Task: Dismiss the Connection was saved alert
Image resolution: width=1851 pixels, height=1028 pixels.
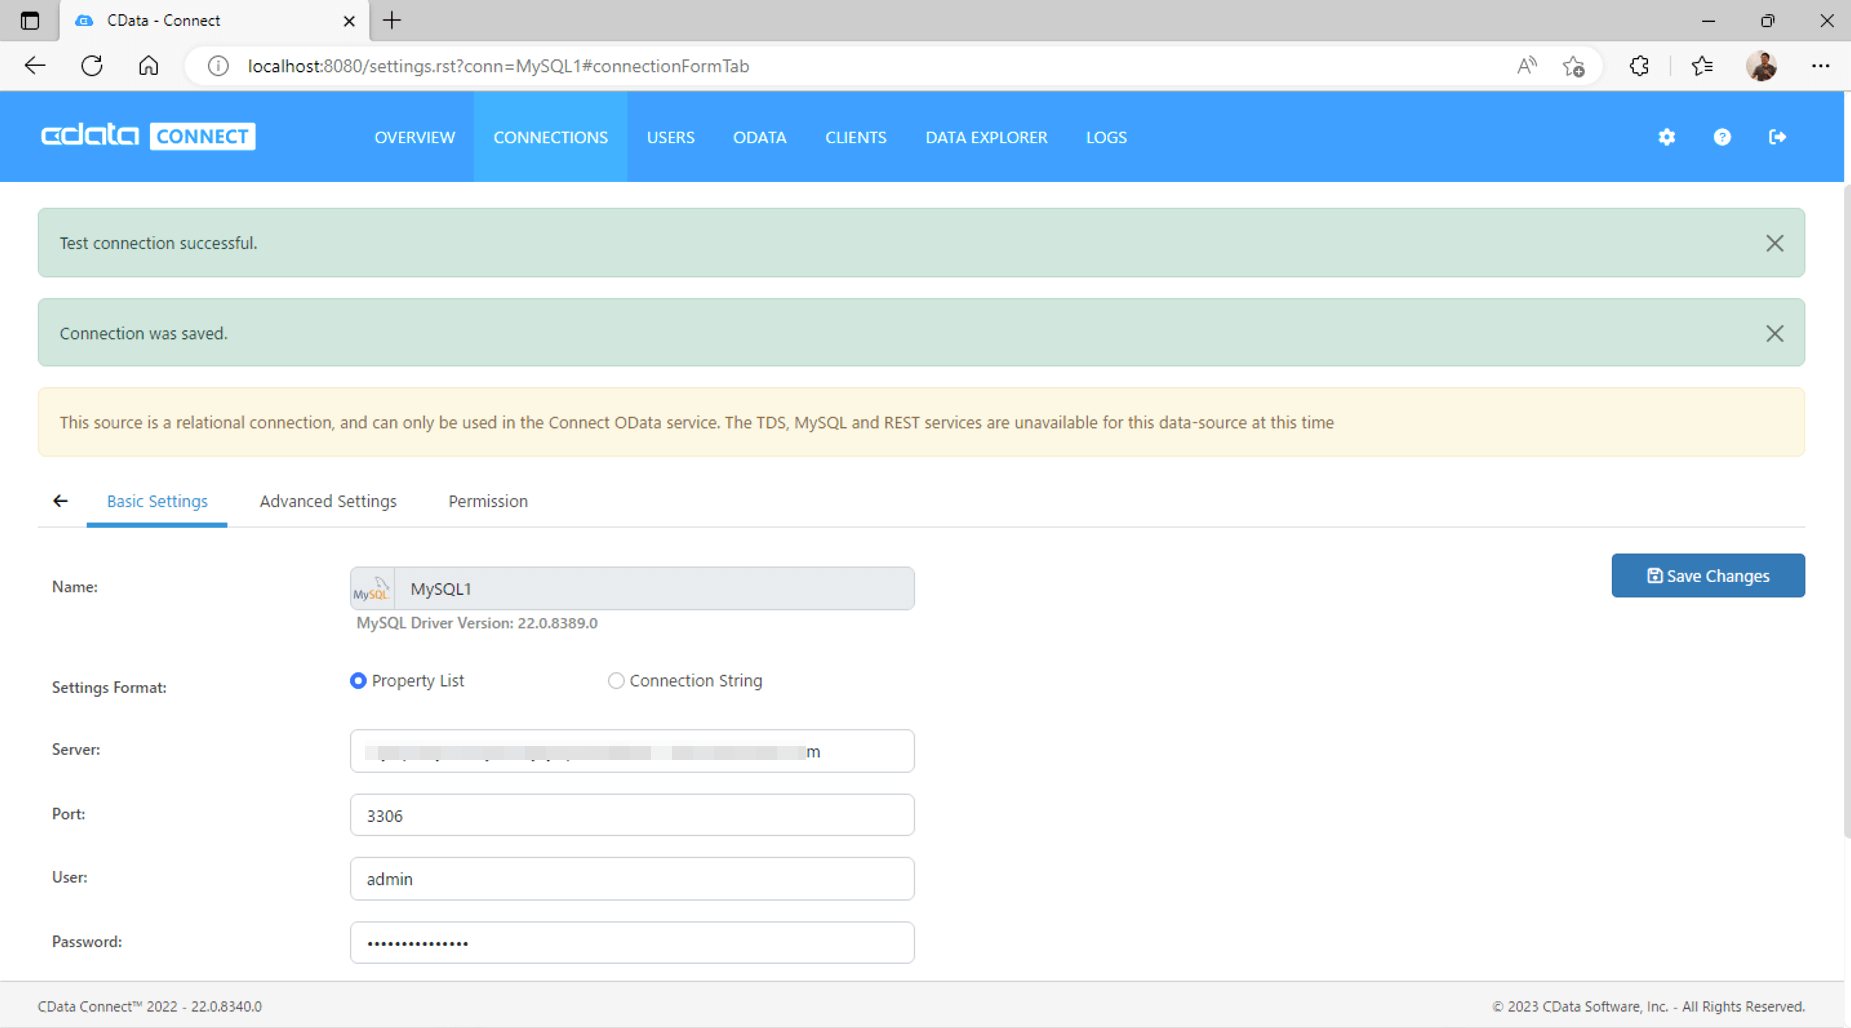Action: click(1774, 333)
